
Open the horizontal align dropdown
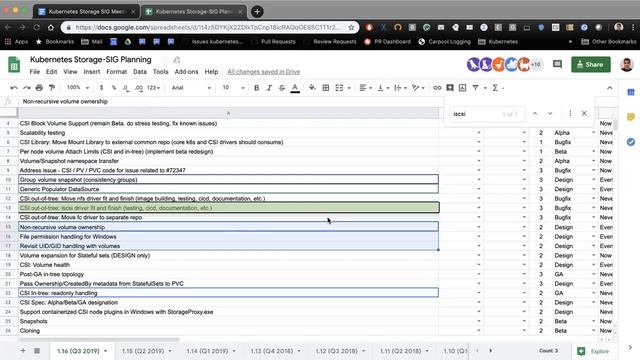tap(365, 88)
